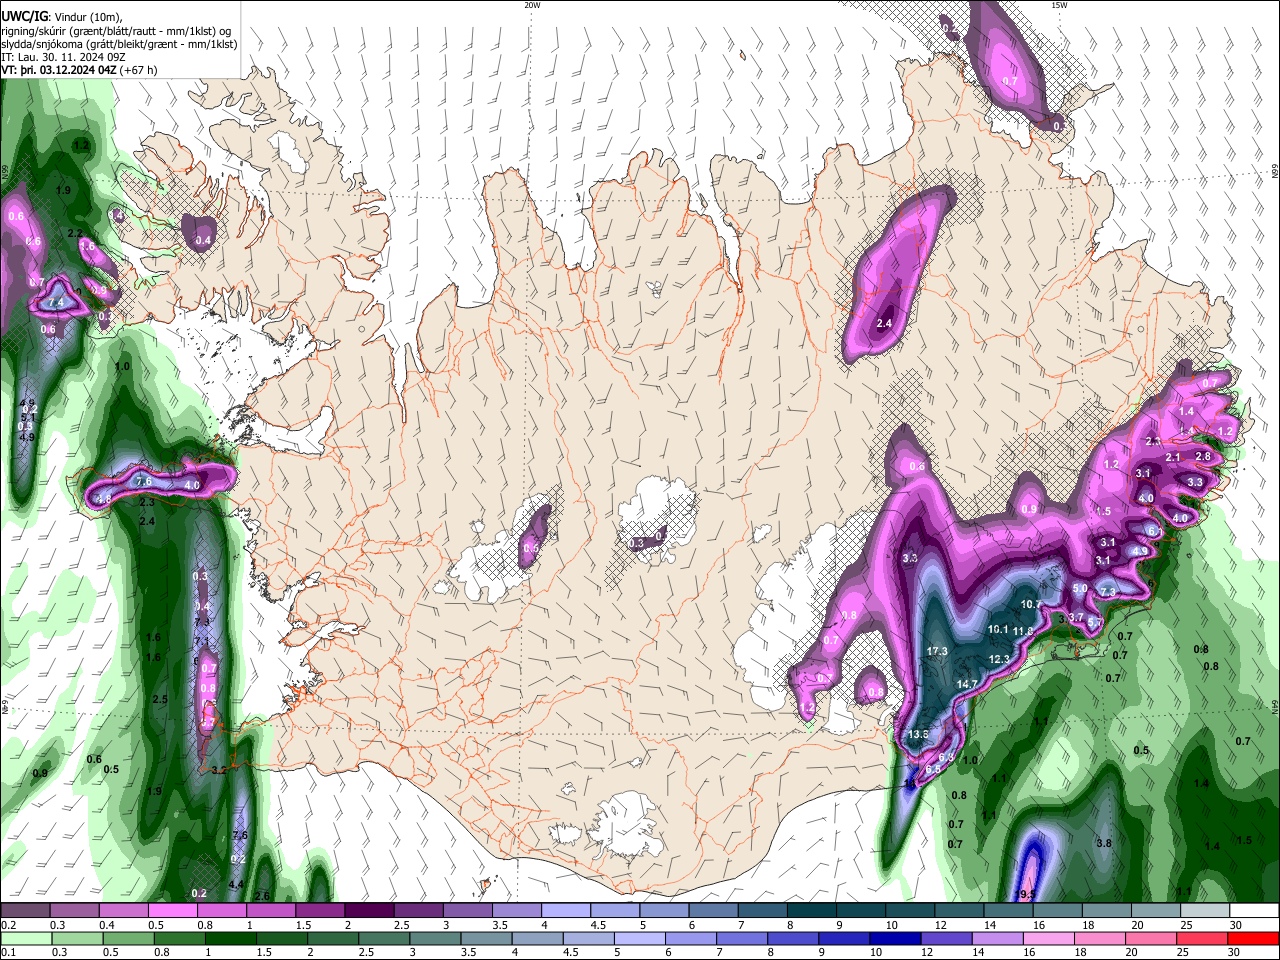Click the 12.3 precipitation value on map
Image resolution: width=1280 pixels, height=960 pixels.
coord(998,659)
